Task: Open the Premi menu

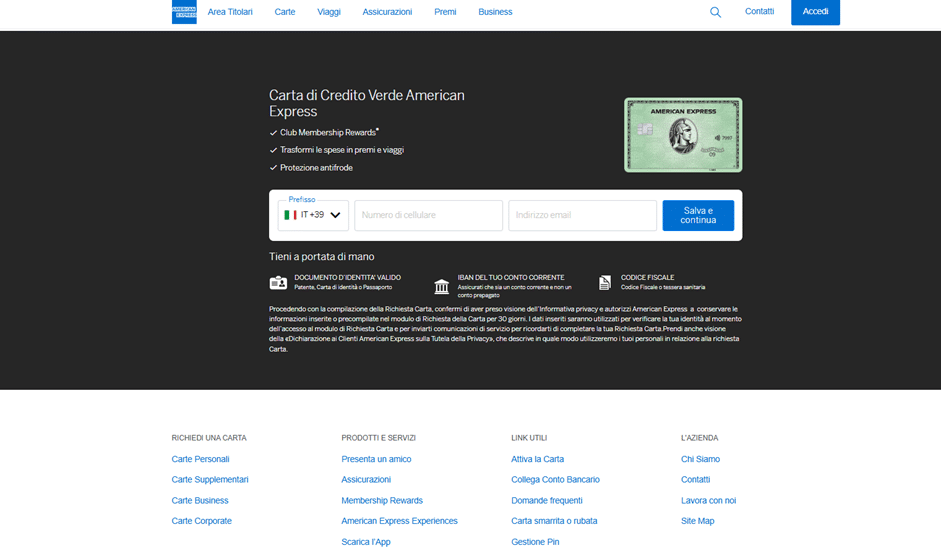Action: coord(445,12)
